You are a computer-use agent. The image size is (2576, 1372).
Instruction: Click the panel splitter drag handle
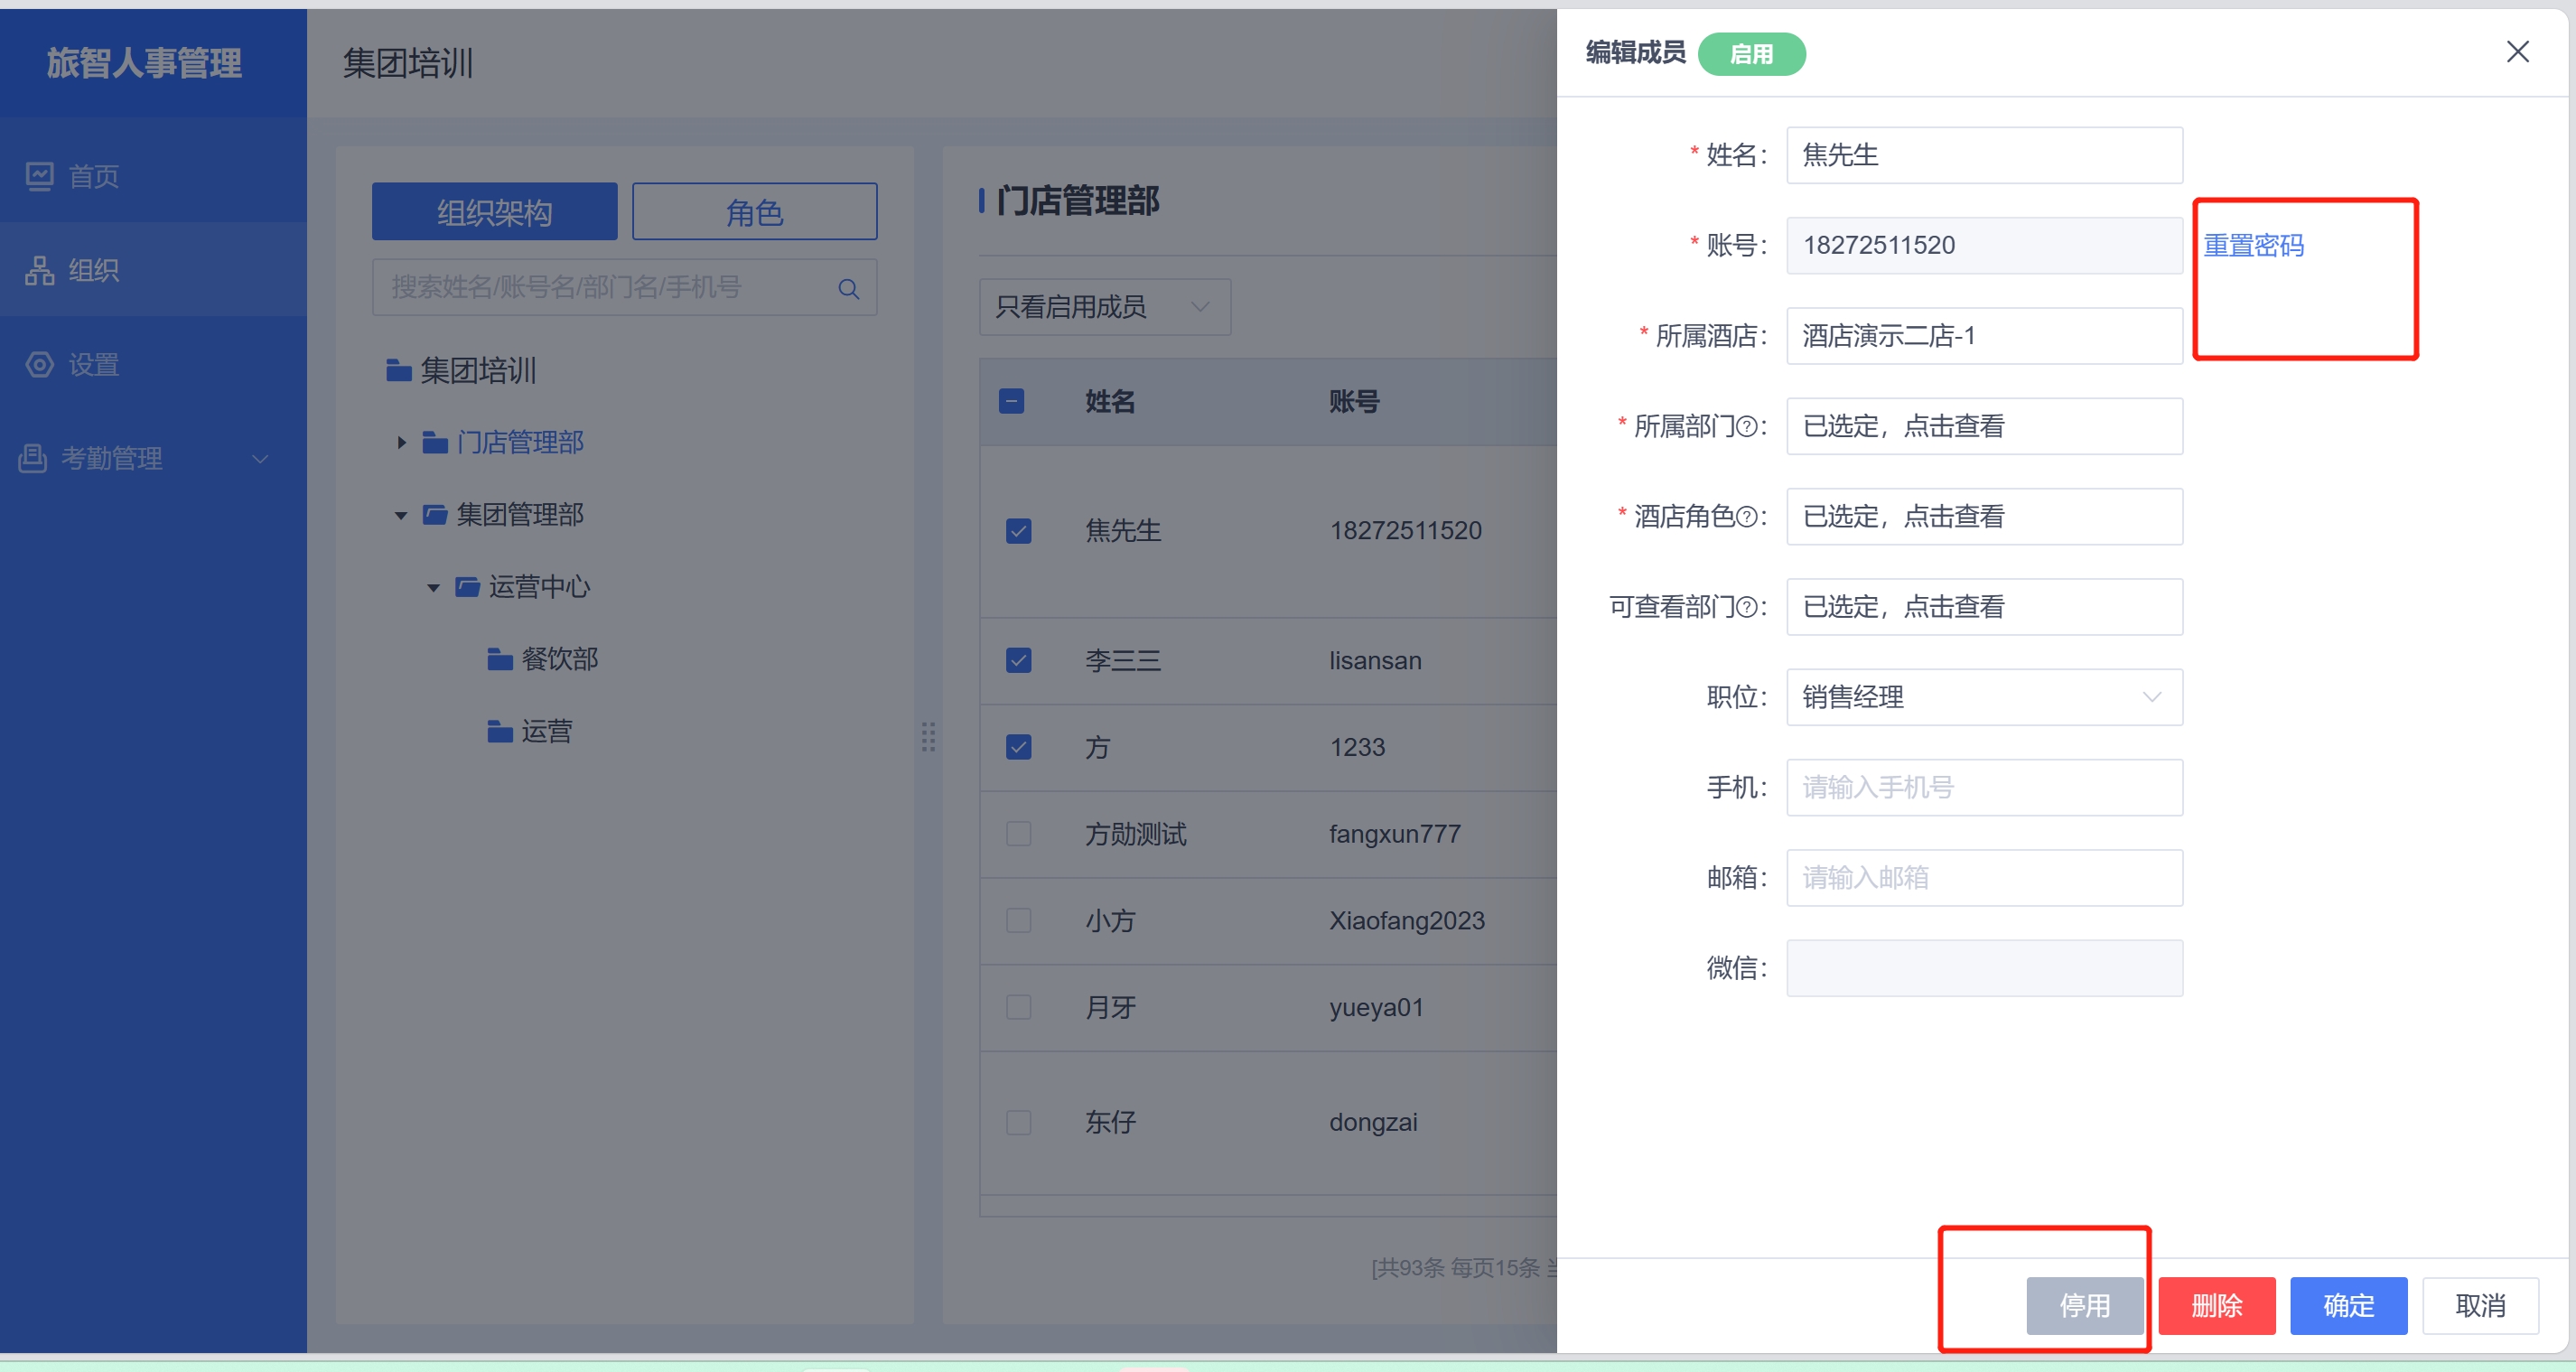click(928, 736)
